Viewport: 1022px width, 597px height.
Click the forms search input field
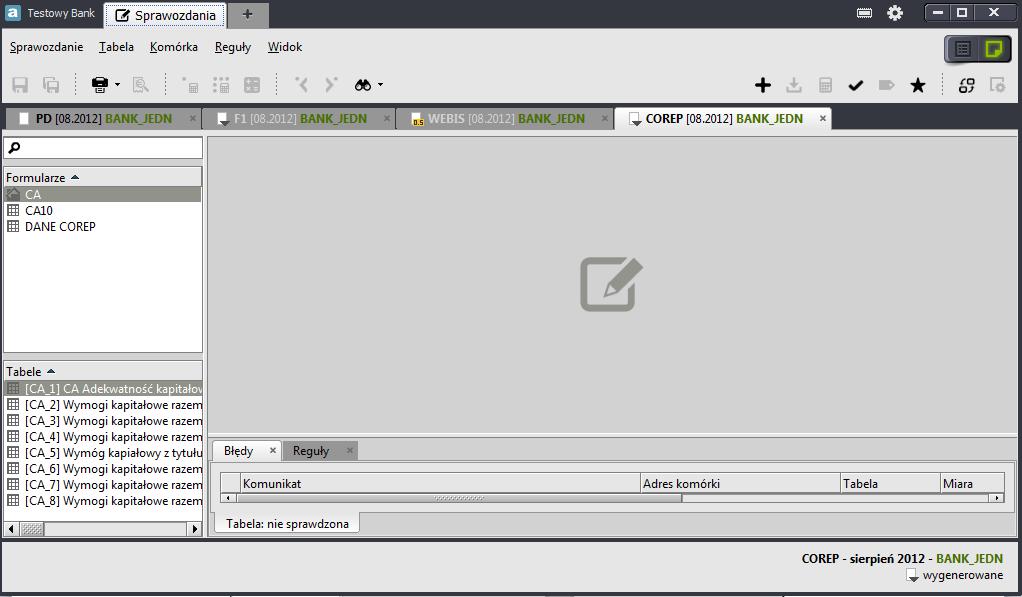[103, 148]
